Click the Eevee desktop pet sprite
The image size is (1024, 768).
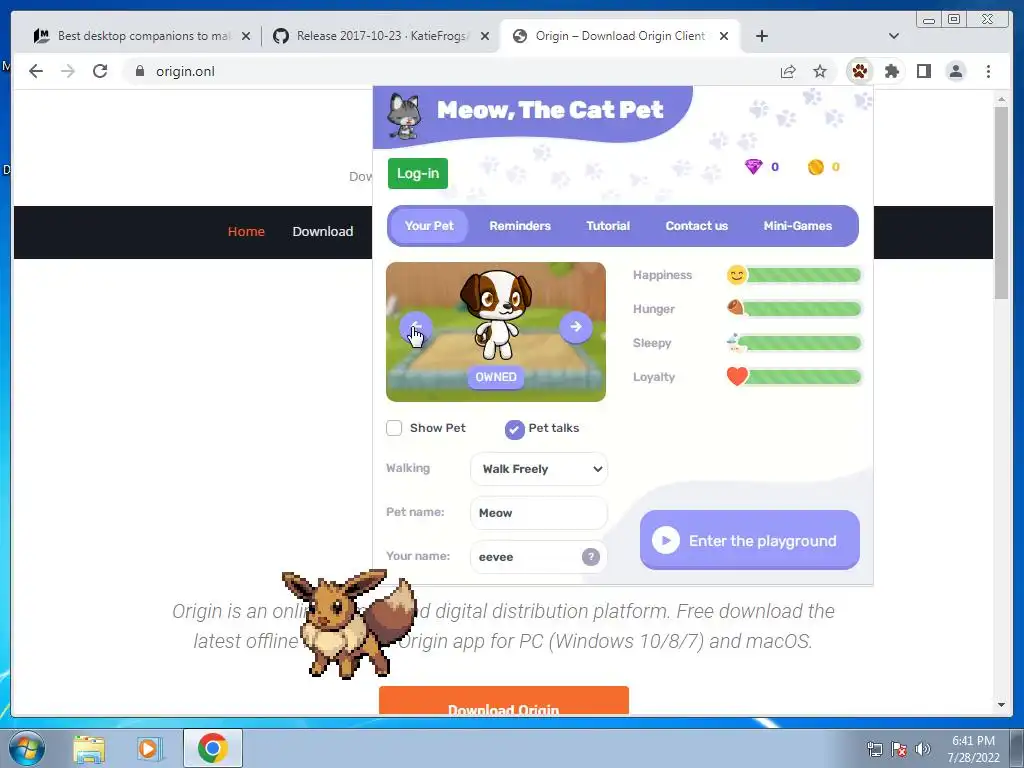coord(349,624)
